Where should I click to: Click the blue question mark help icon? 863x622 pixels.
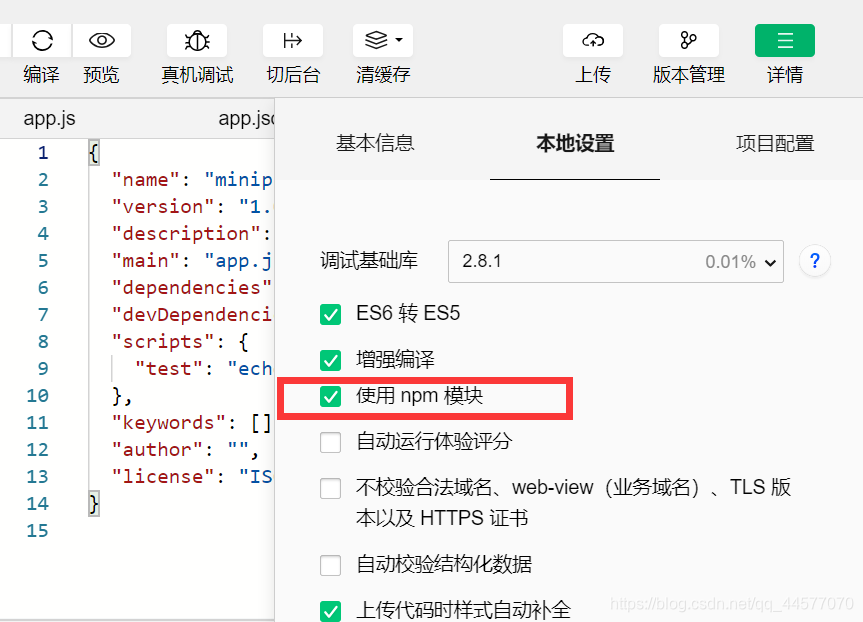pos(815,261)
